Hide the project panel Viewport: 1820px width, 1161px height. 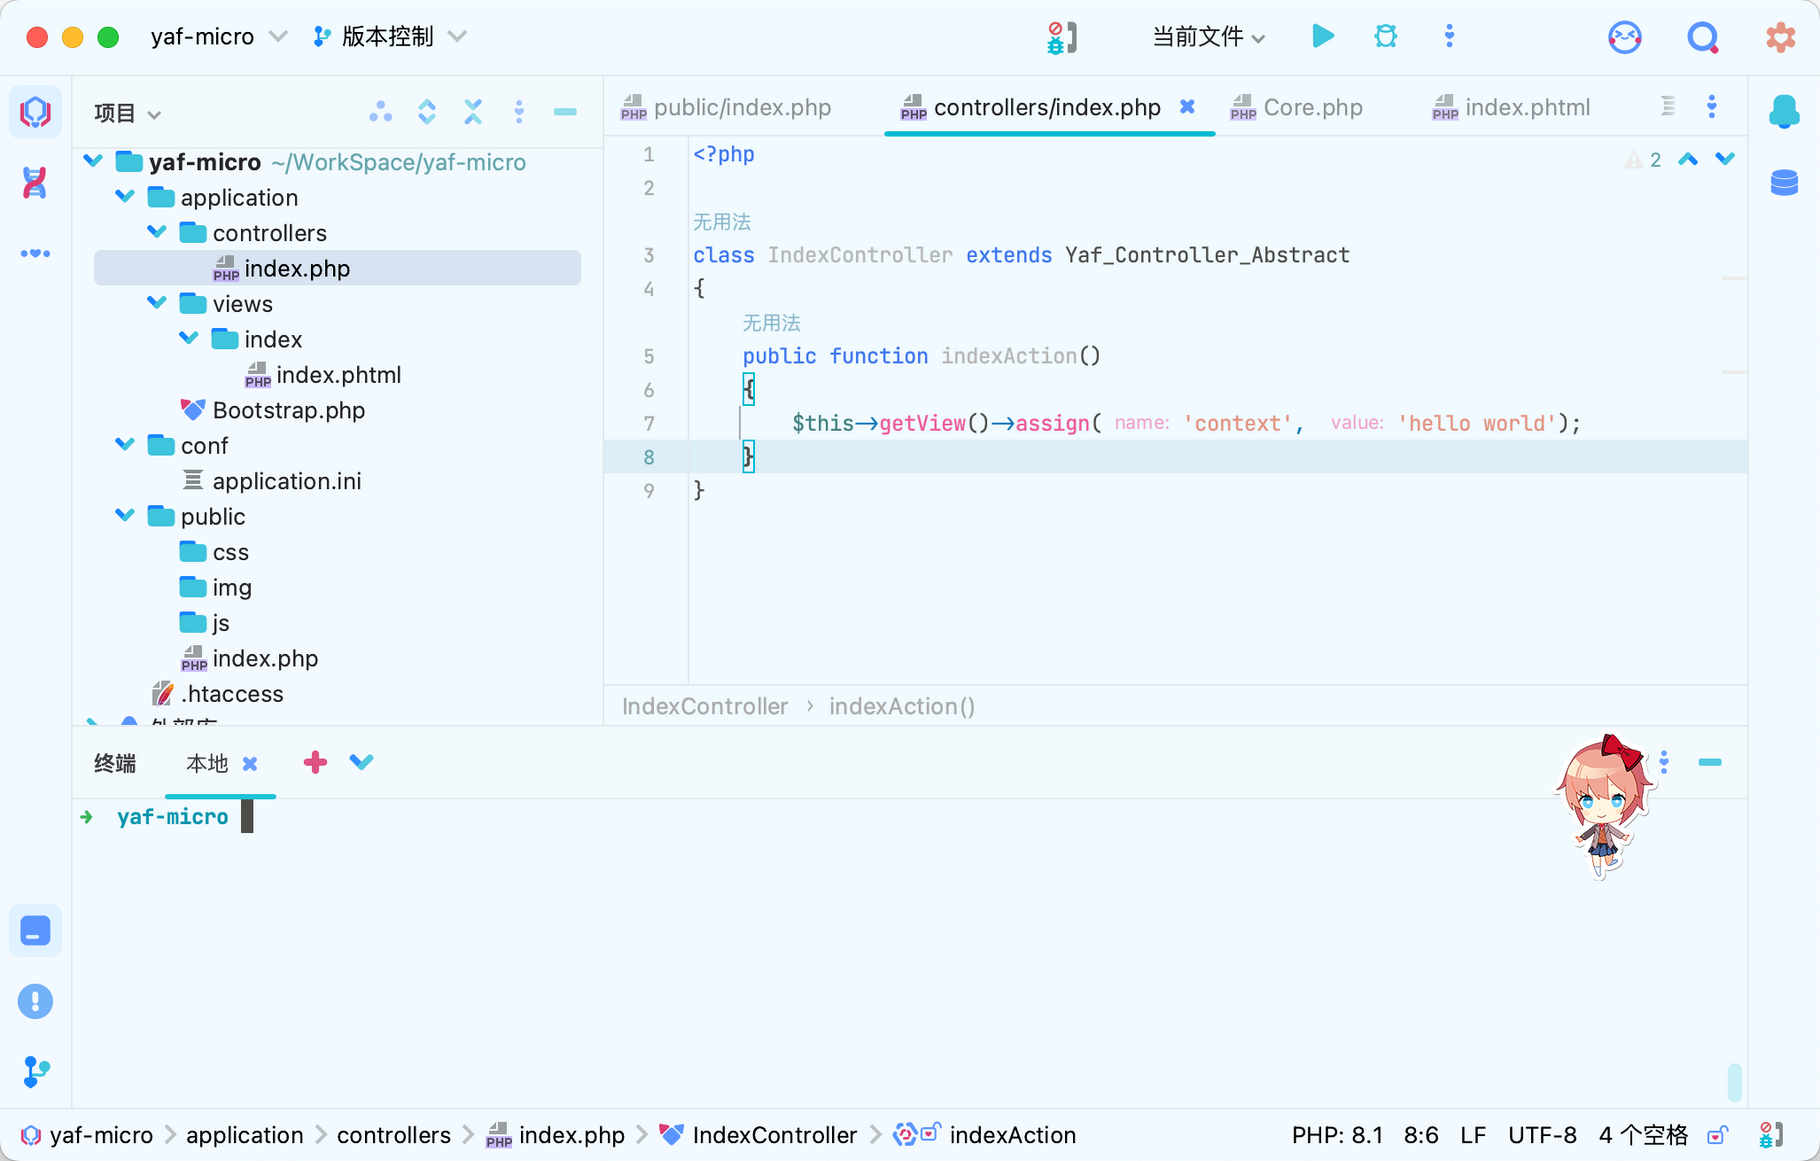(x=565, y=112)
